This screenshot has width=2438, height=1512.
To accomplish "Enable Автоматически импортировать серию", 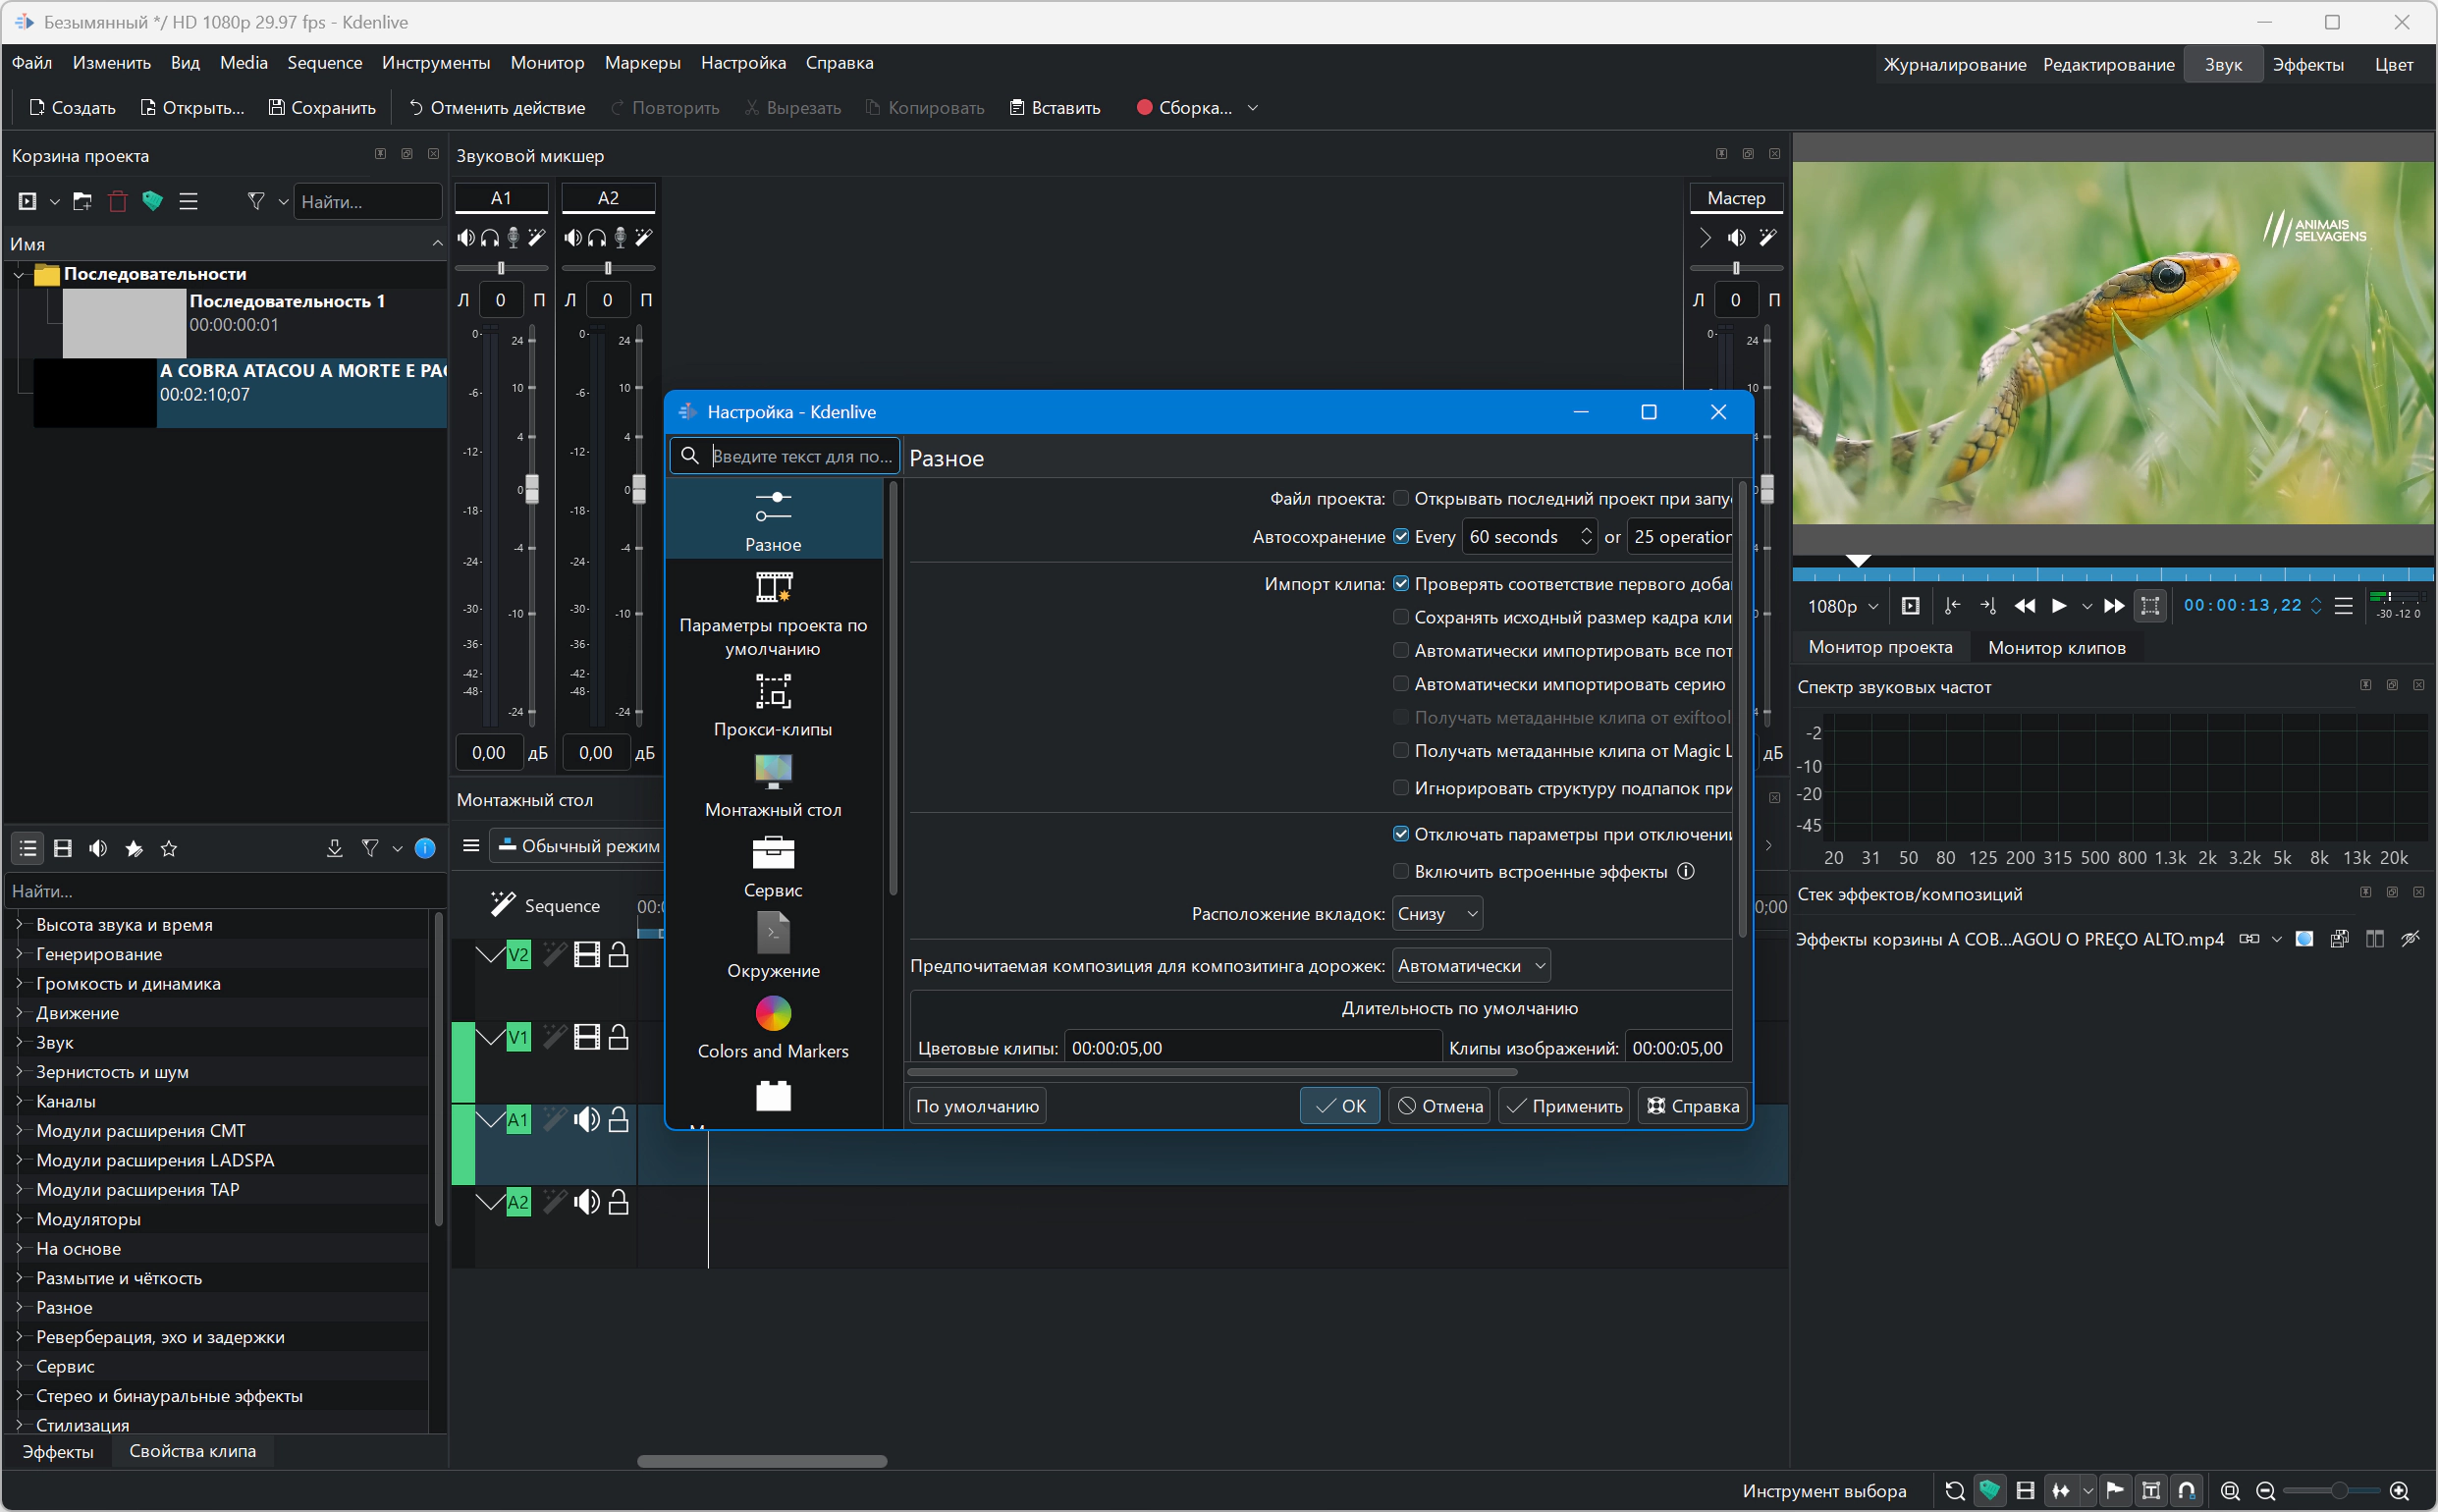I will (x=1401, y=684).
